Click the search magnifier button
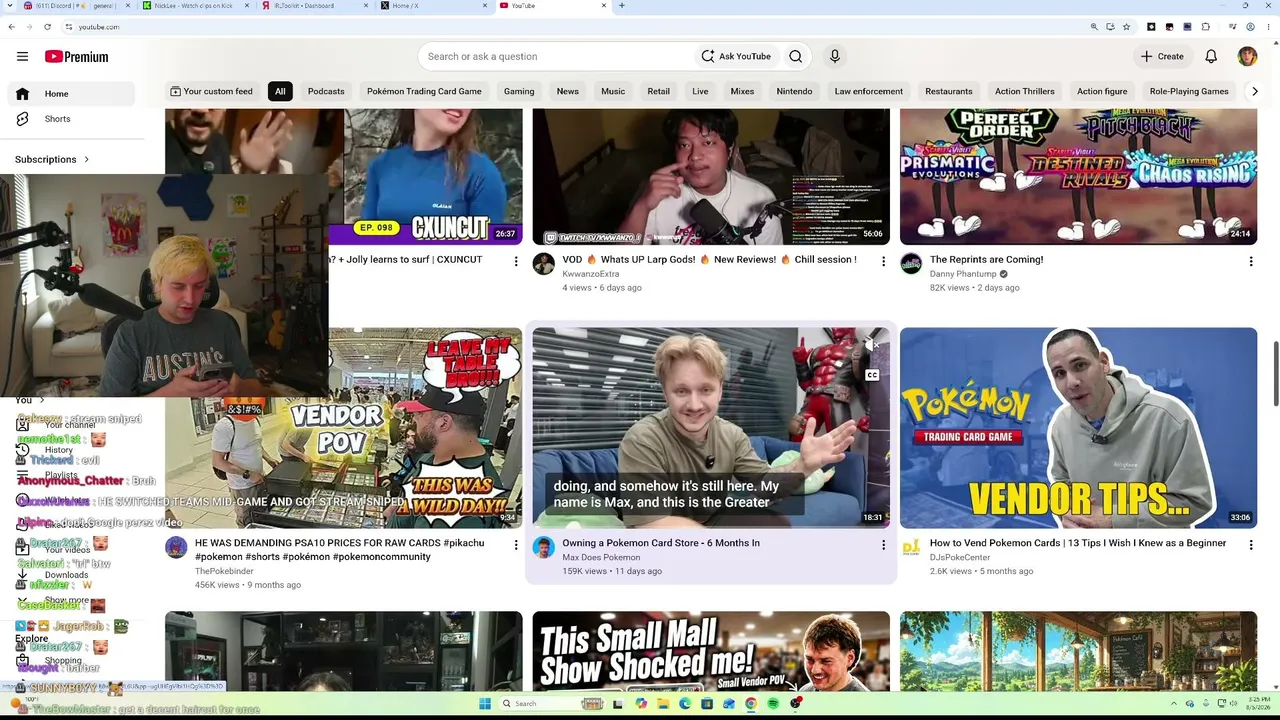 coord(796,57)
